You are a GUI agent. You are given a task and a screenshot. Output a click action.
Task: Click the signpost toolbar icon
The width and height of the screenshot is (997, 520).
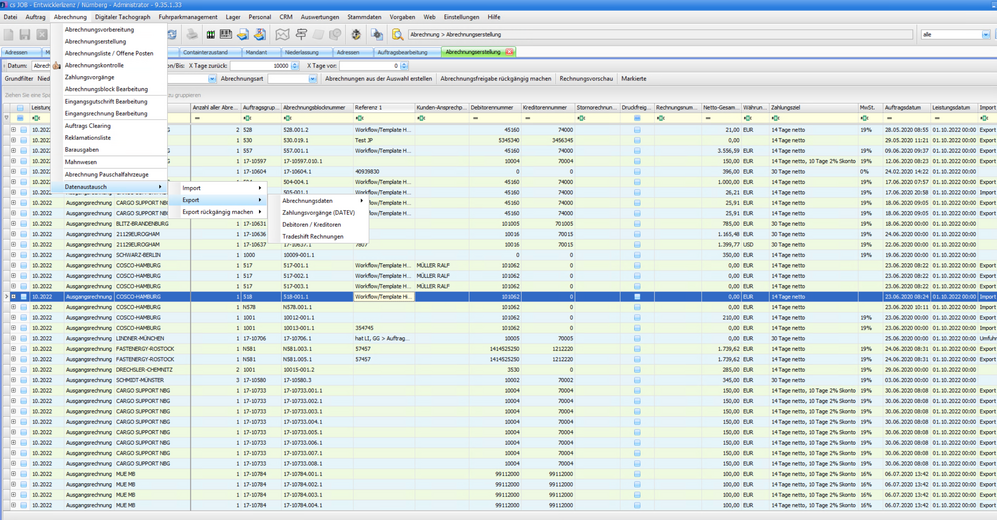pos(301,34)
